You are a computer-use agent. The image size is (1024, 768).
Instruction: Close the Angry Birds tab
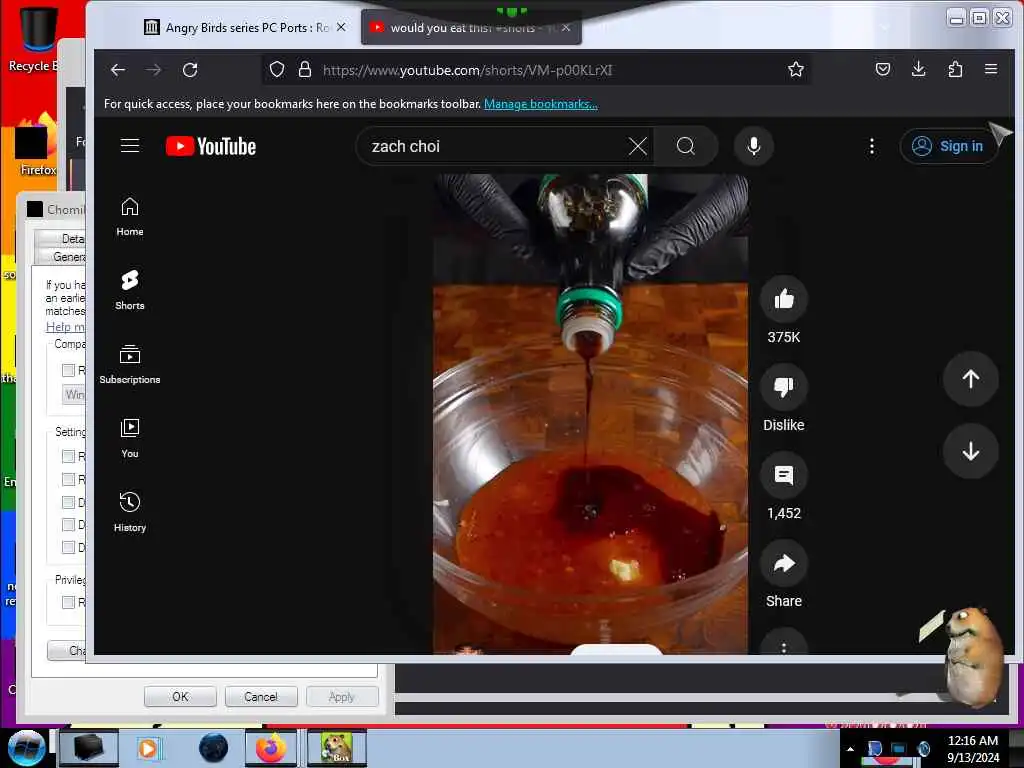[x=341, y=27]
